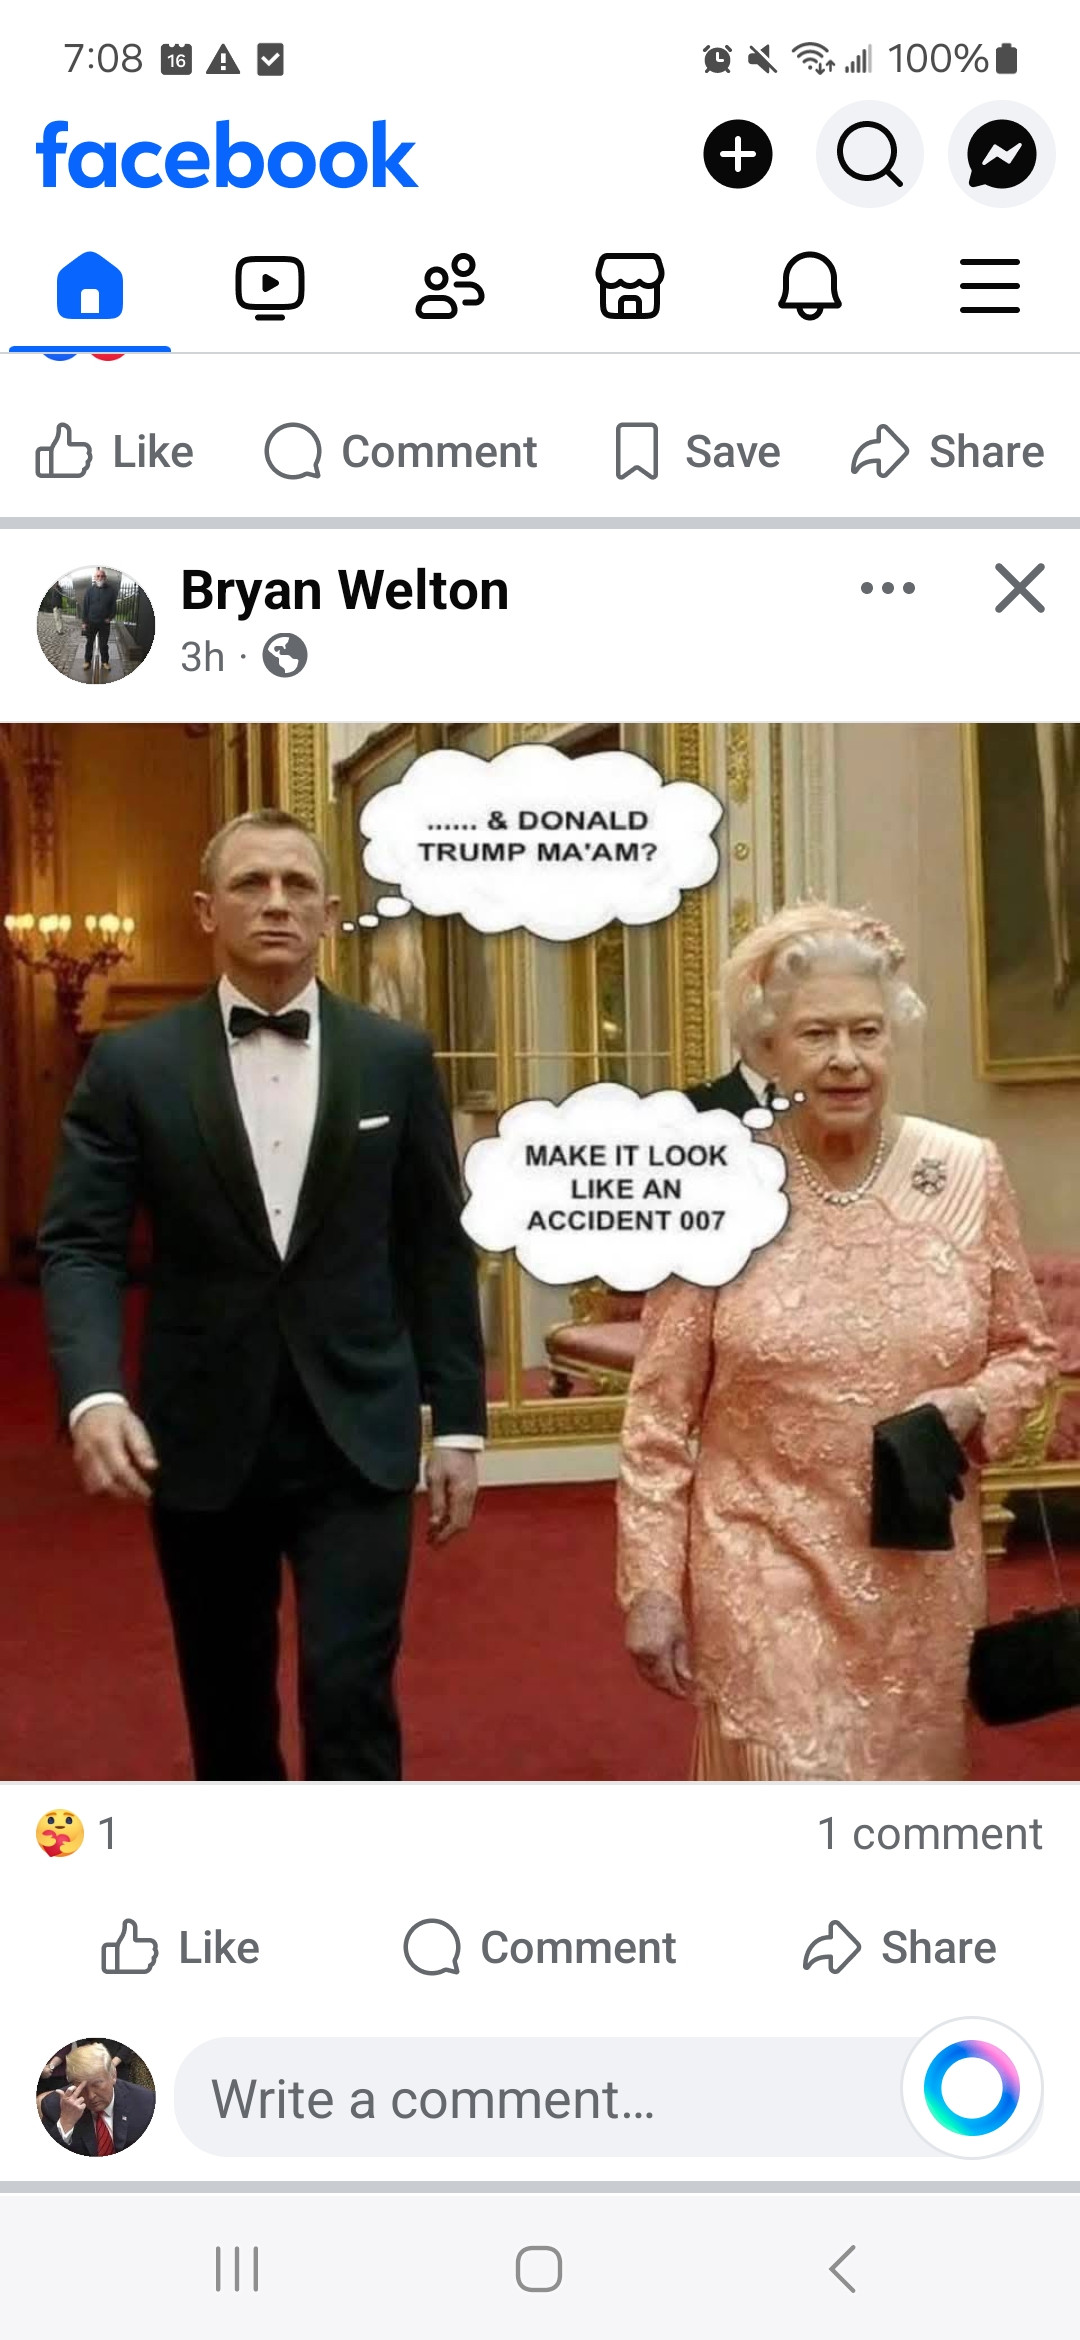Image resolution: width=1080 pixels, height=2340 pixels.
Task: Like the previous post above
Action: pyautogui.click(x=114, y=452)
